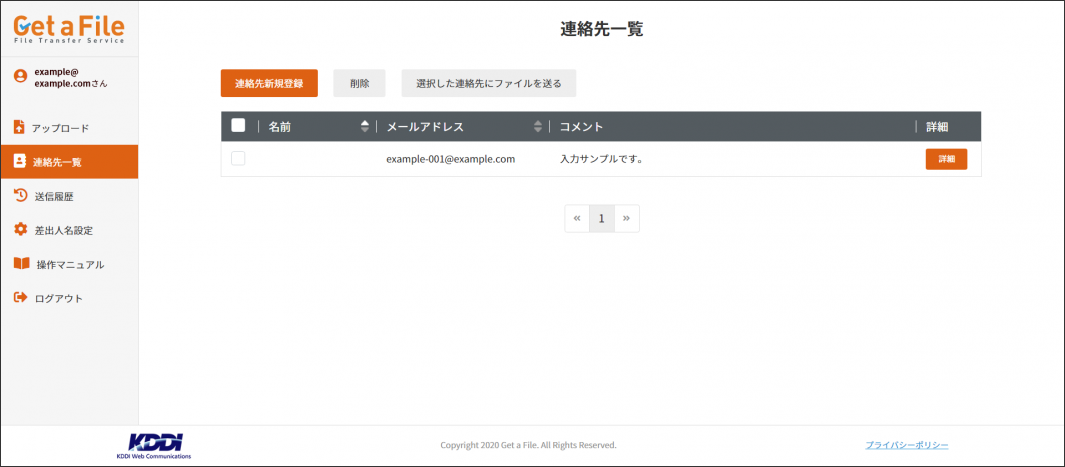Screen dimensions: 1065x467
Task: Open the プライバシーポリシー link
Action: pos(906,445)
